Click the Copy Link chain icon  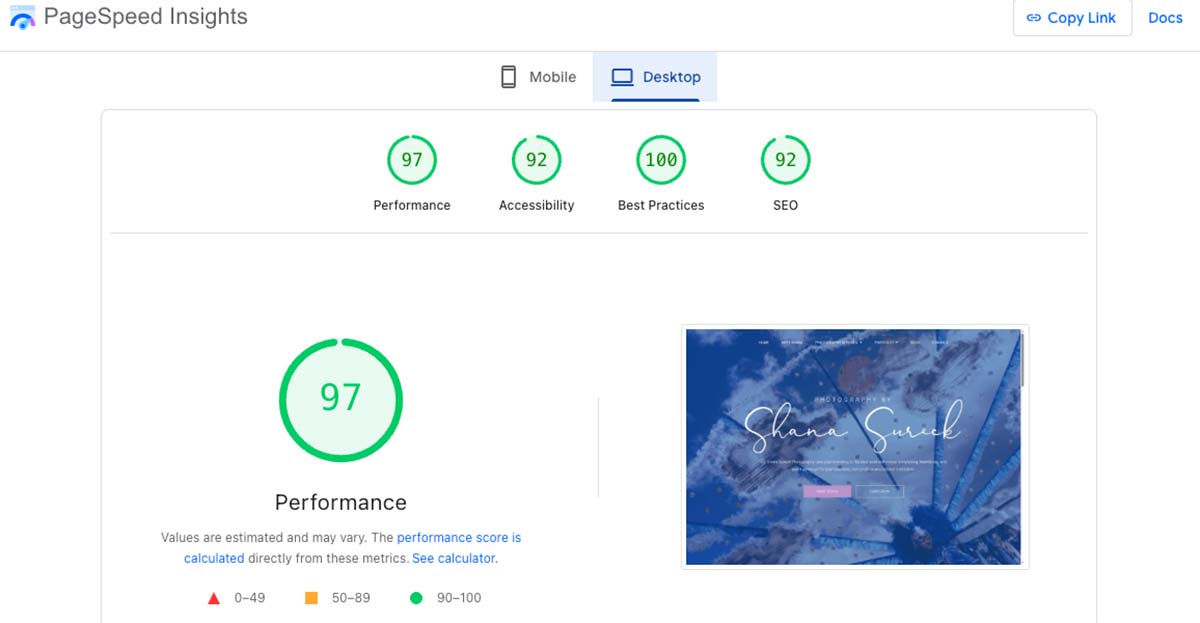click(1032, 17)
